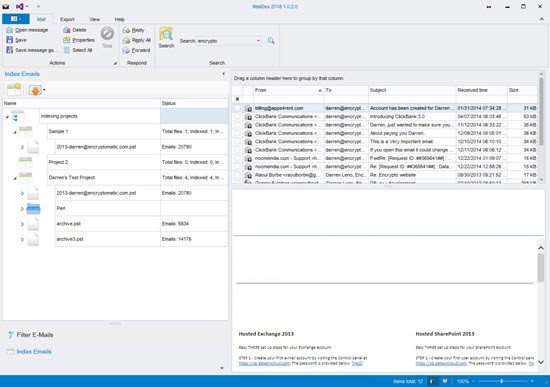Click the zoom out minus button
550x387 pixels.
click(474, 381)
